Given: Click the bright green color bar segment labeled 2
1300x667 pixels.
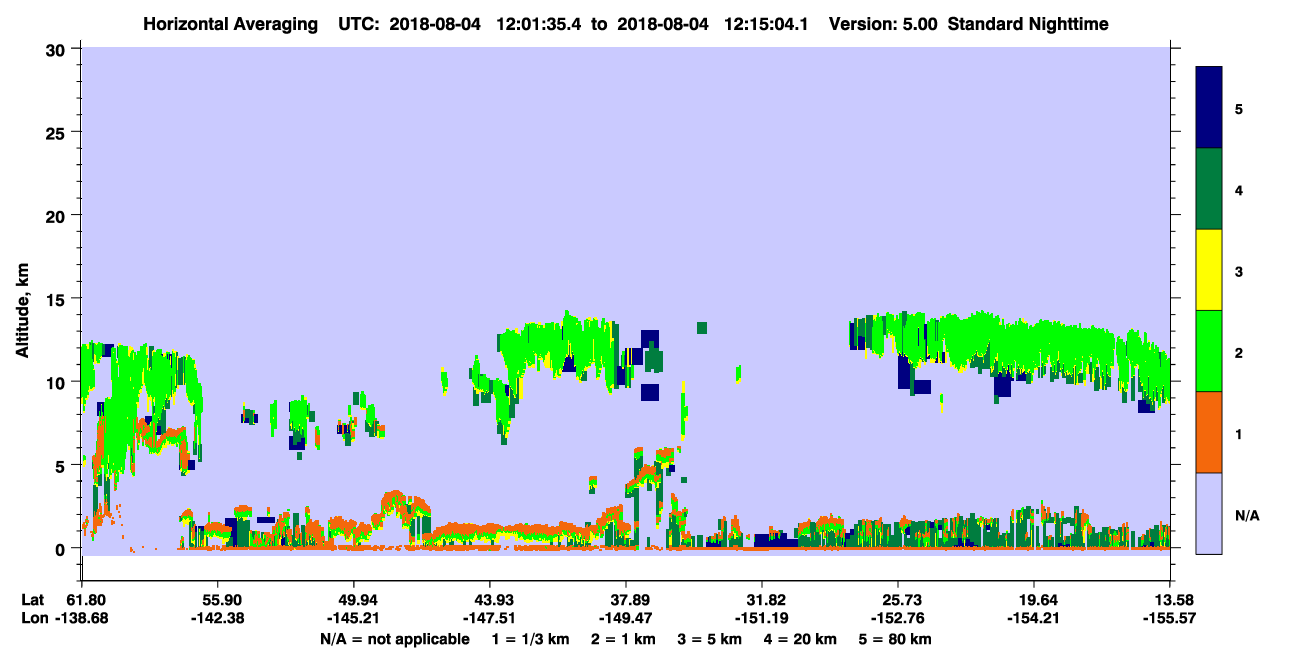Looking at the screenshot, I should pos(1209,351).
